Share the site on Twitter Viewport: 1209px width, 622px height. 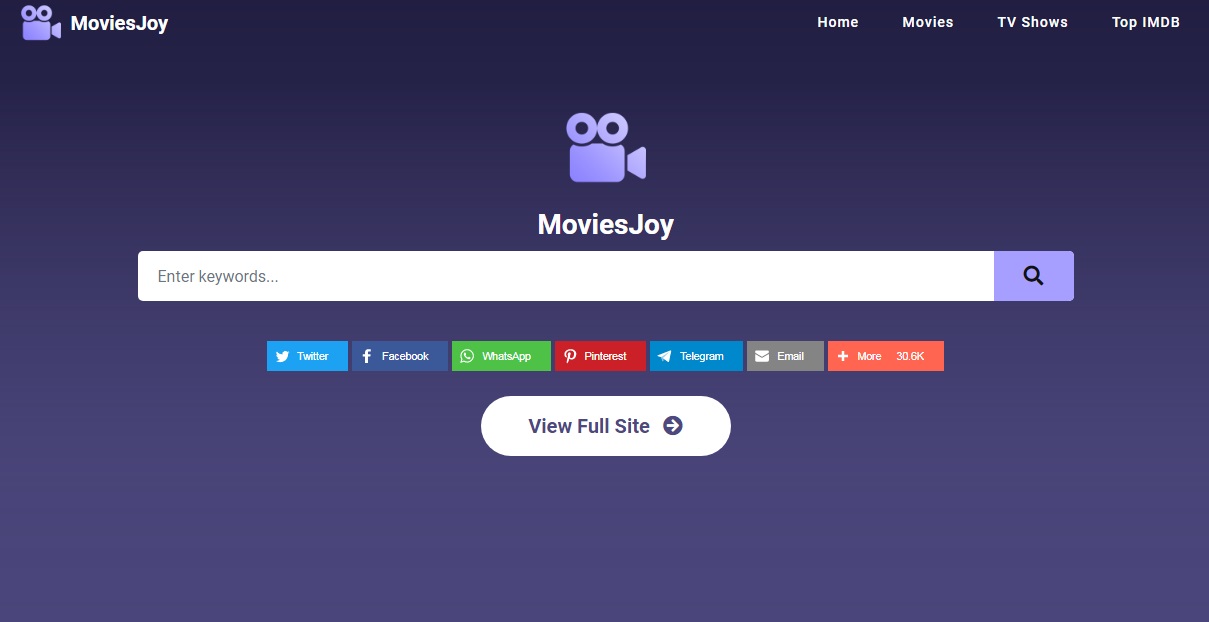307,356
